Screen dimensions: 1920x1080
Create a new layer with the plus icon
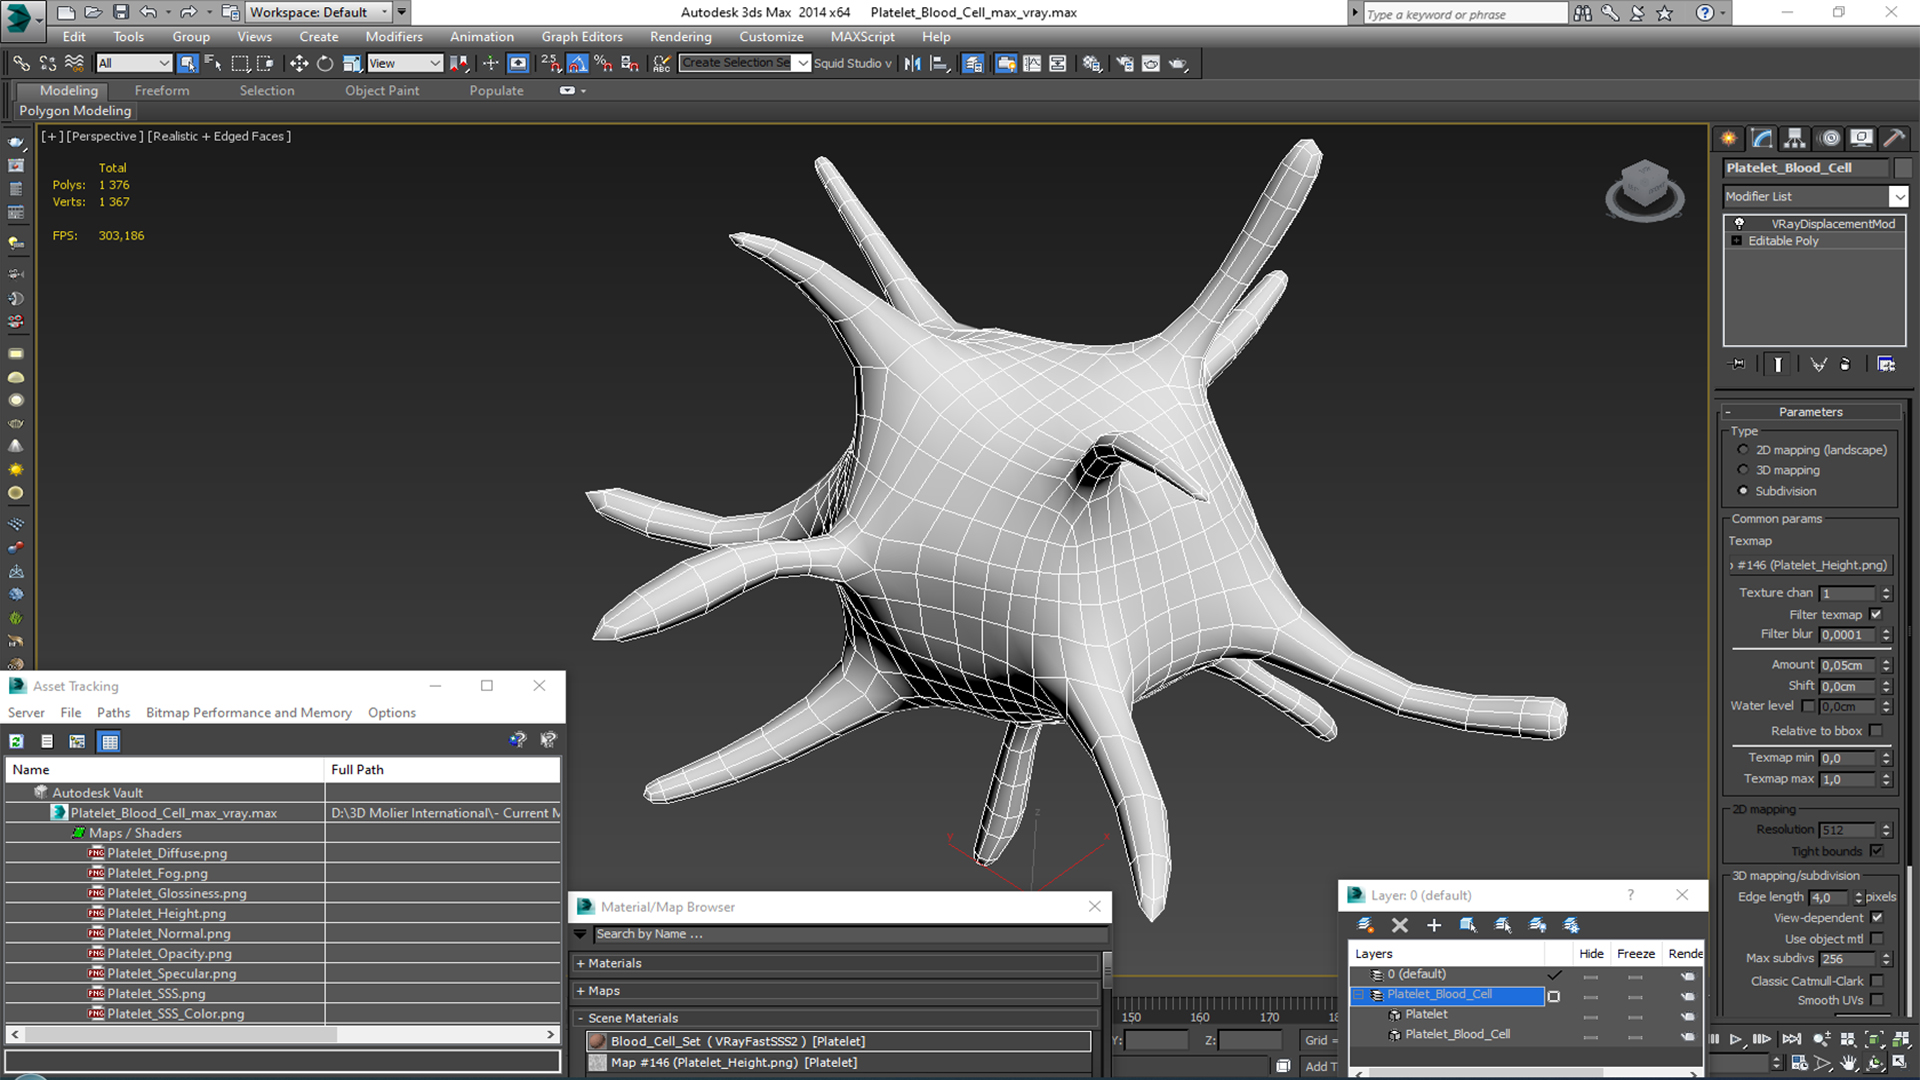(1433, 925)
